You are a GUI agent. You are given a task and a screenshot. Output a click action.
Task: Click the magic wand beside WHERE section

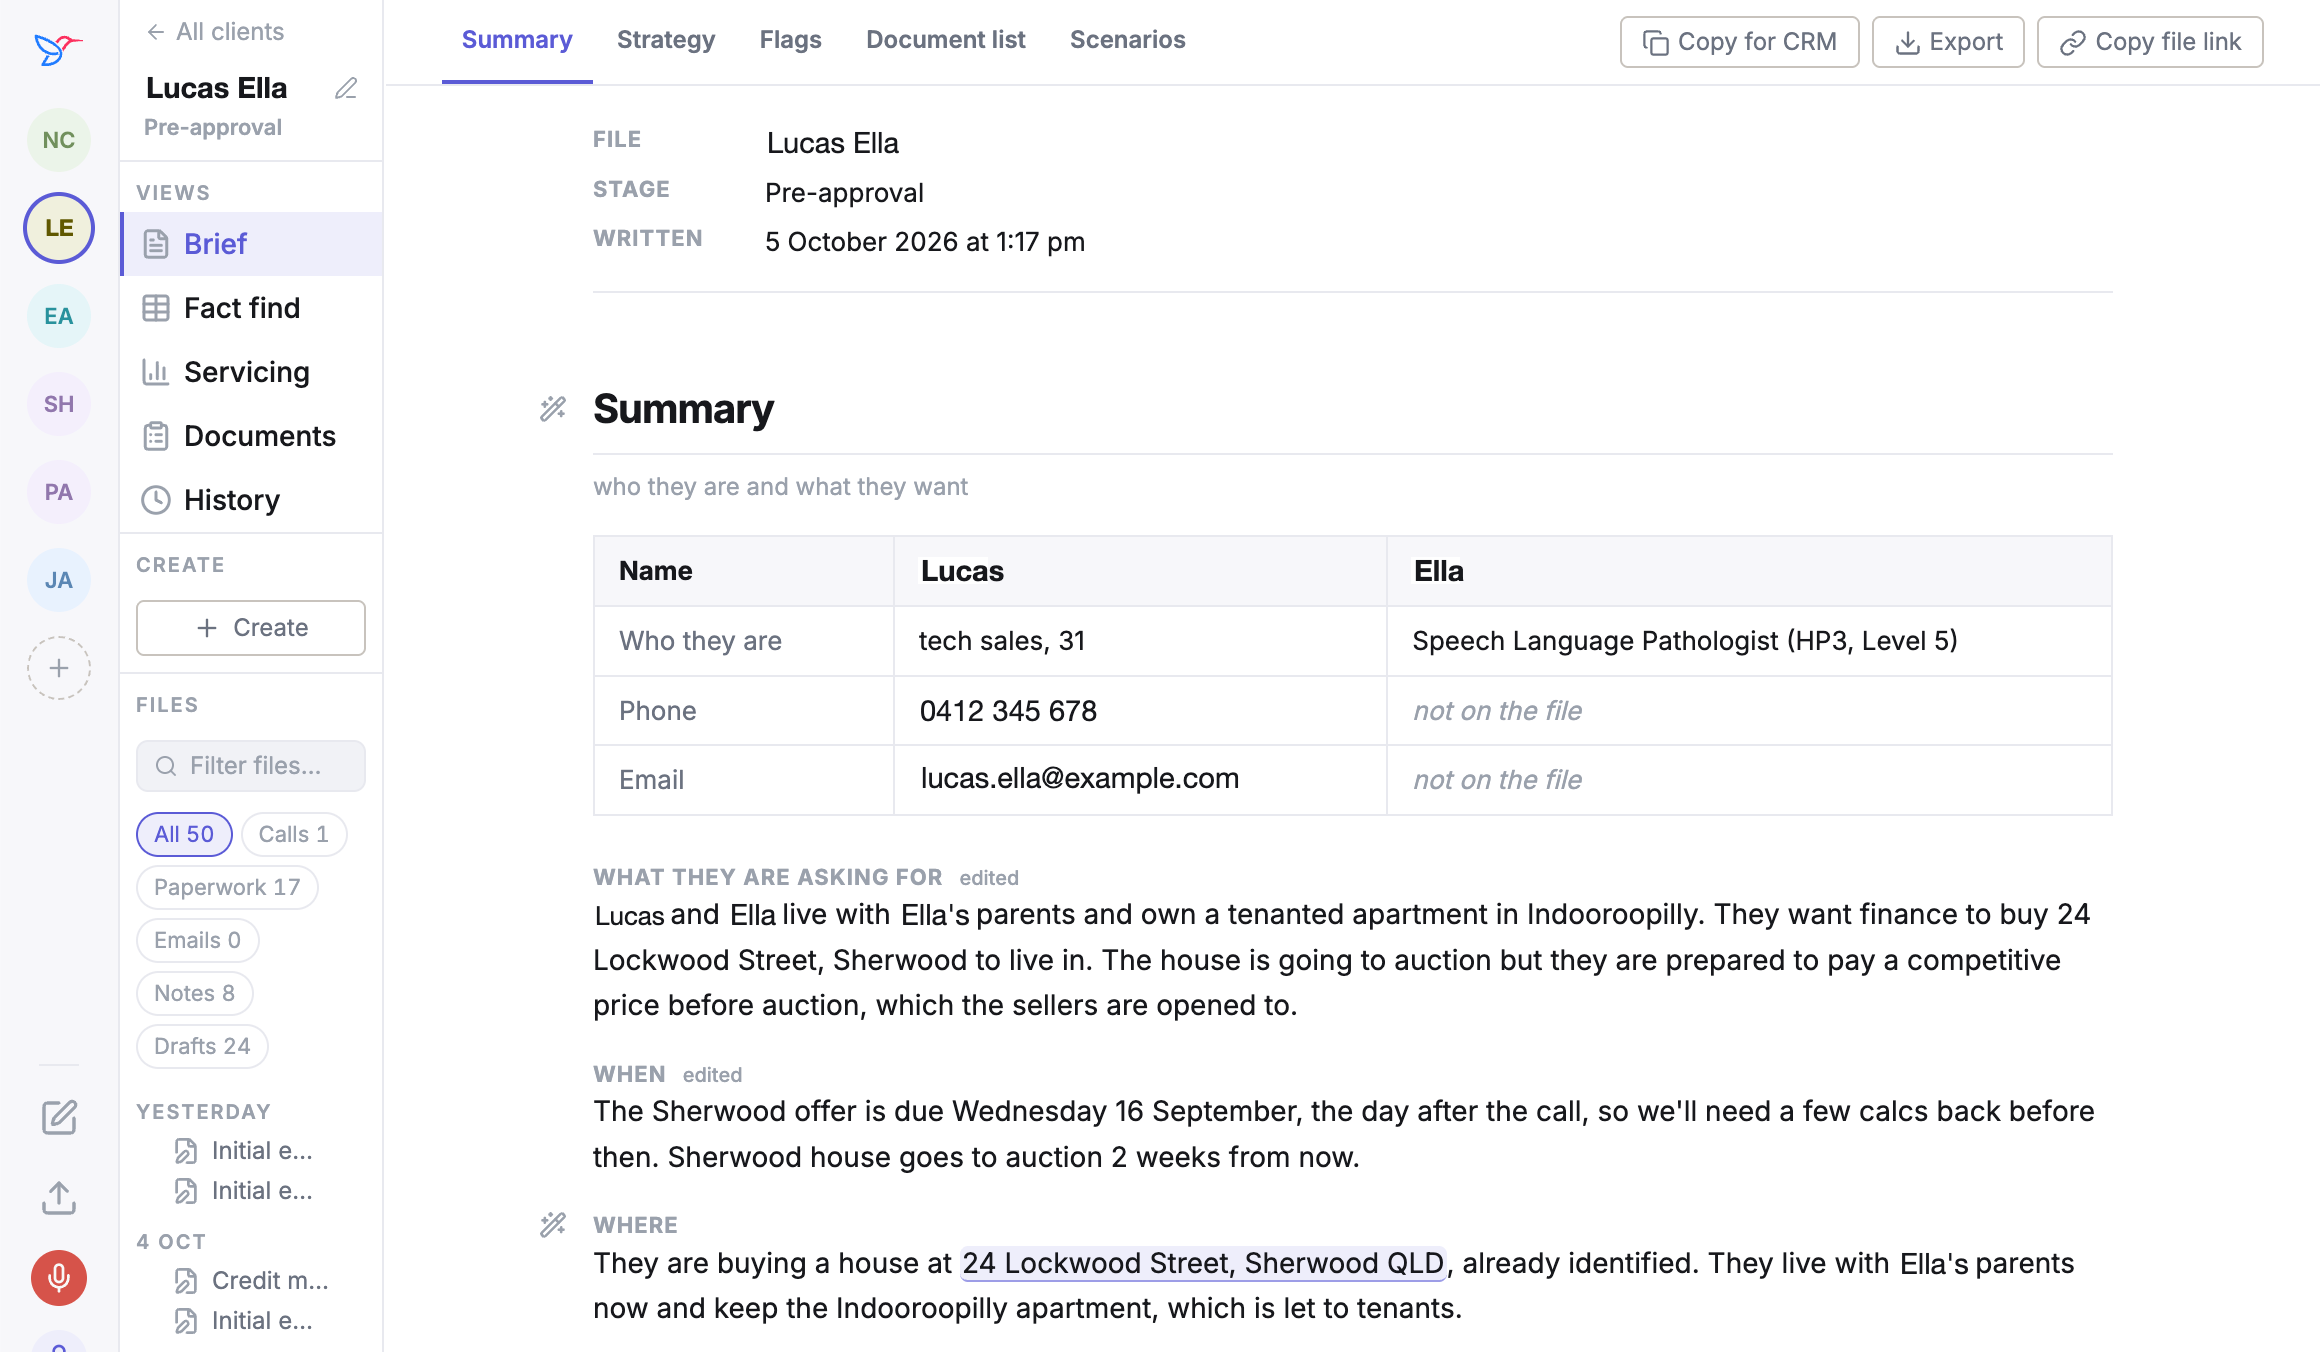[553, 1224]
